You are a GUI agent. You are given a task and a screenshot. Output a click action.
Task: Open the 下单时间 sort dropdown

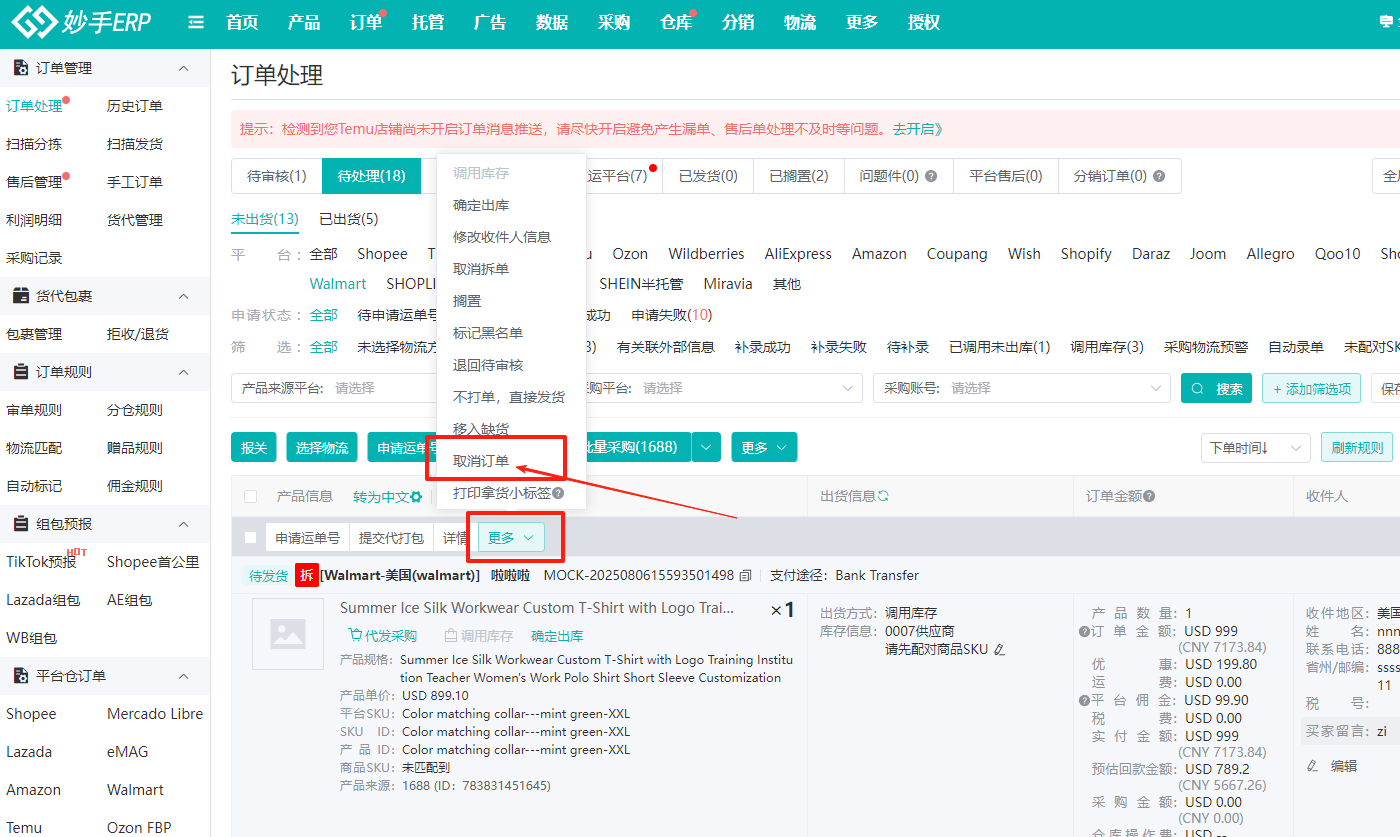point(1255,448)
